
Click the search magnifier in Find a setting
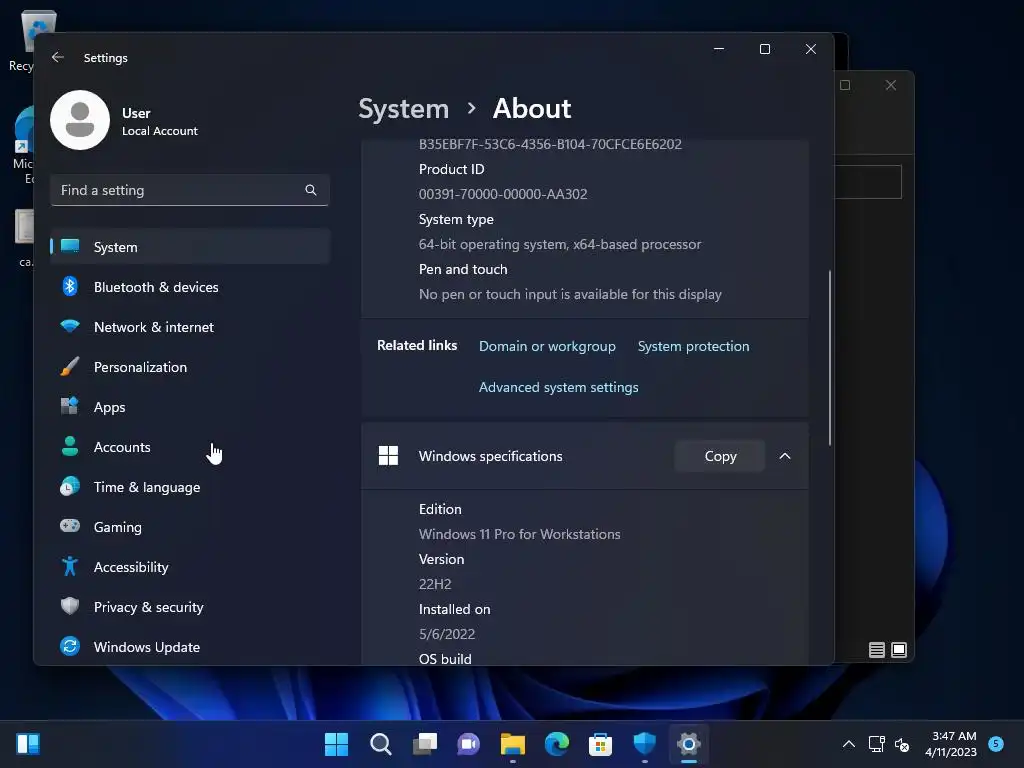coord(311,190)
